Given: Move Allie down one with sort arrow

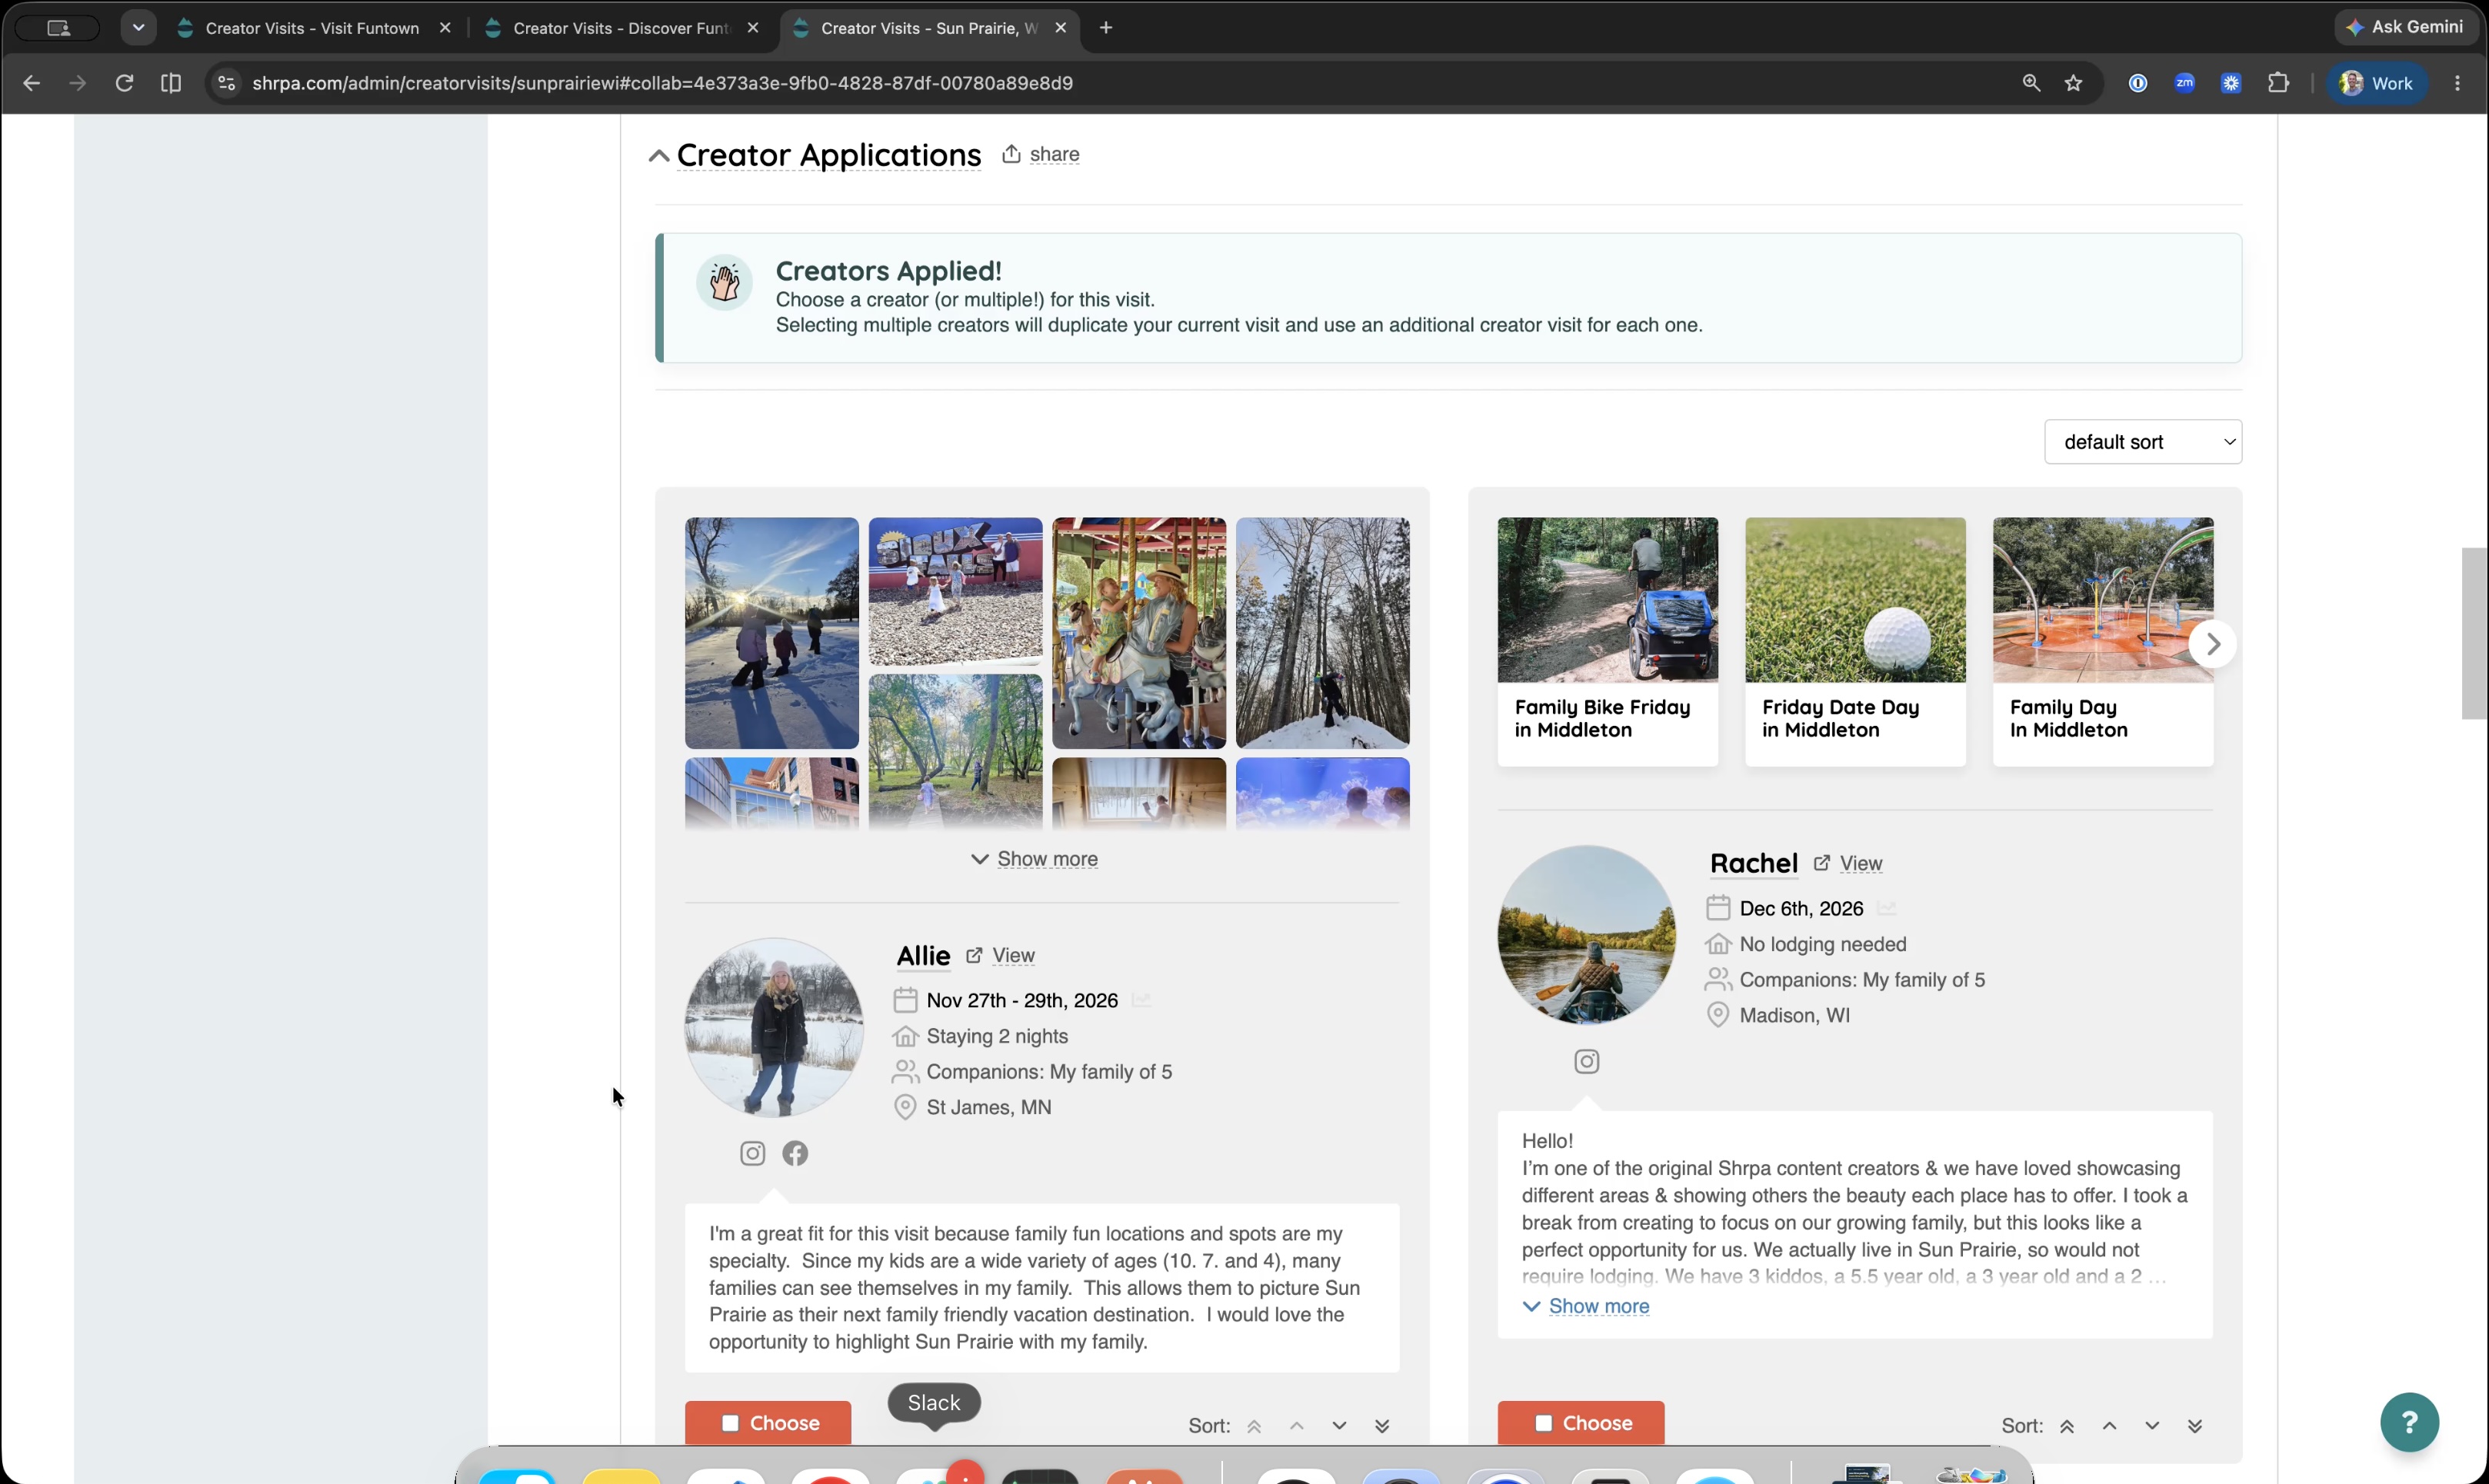Looking at the screenshot, I should (x=1339, y=1426).
